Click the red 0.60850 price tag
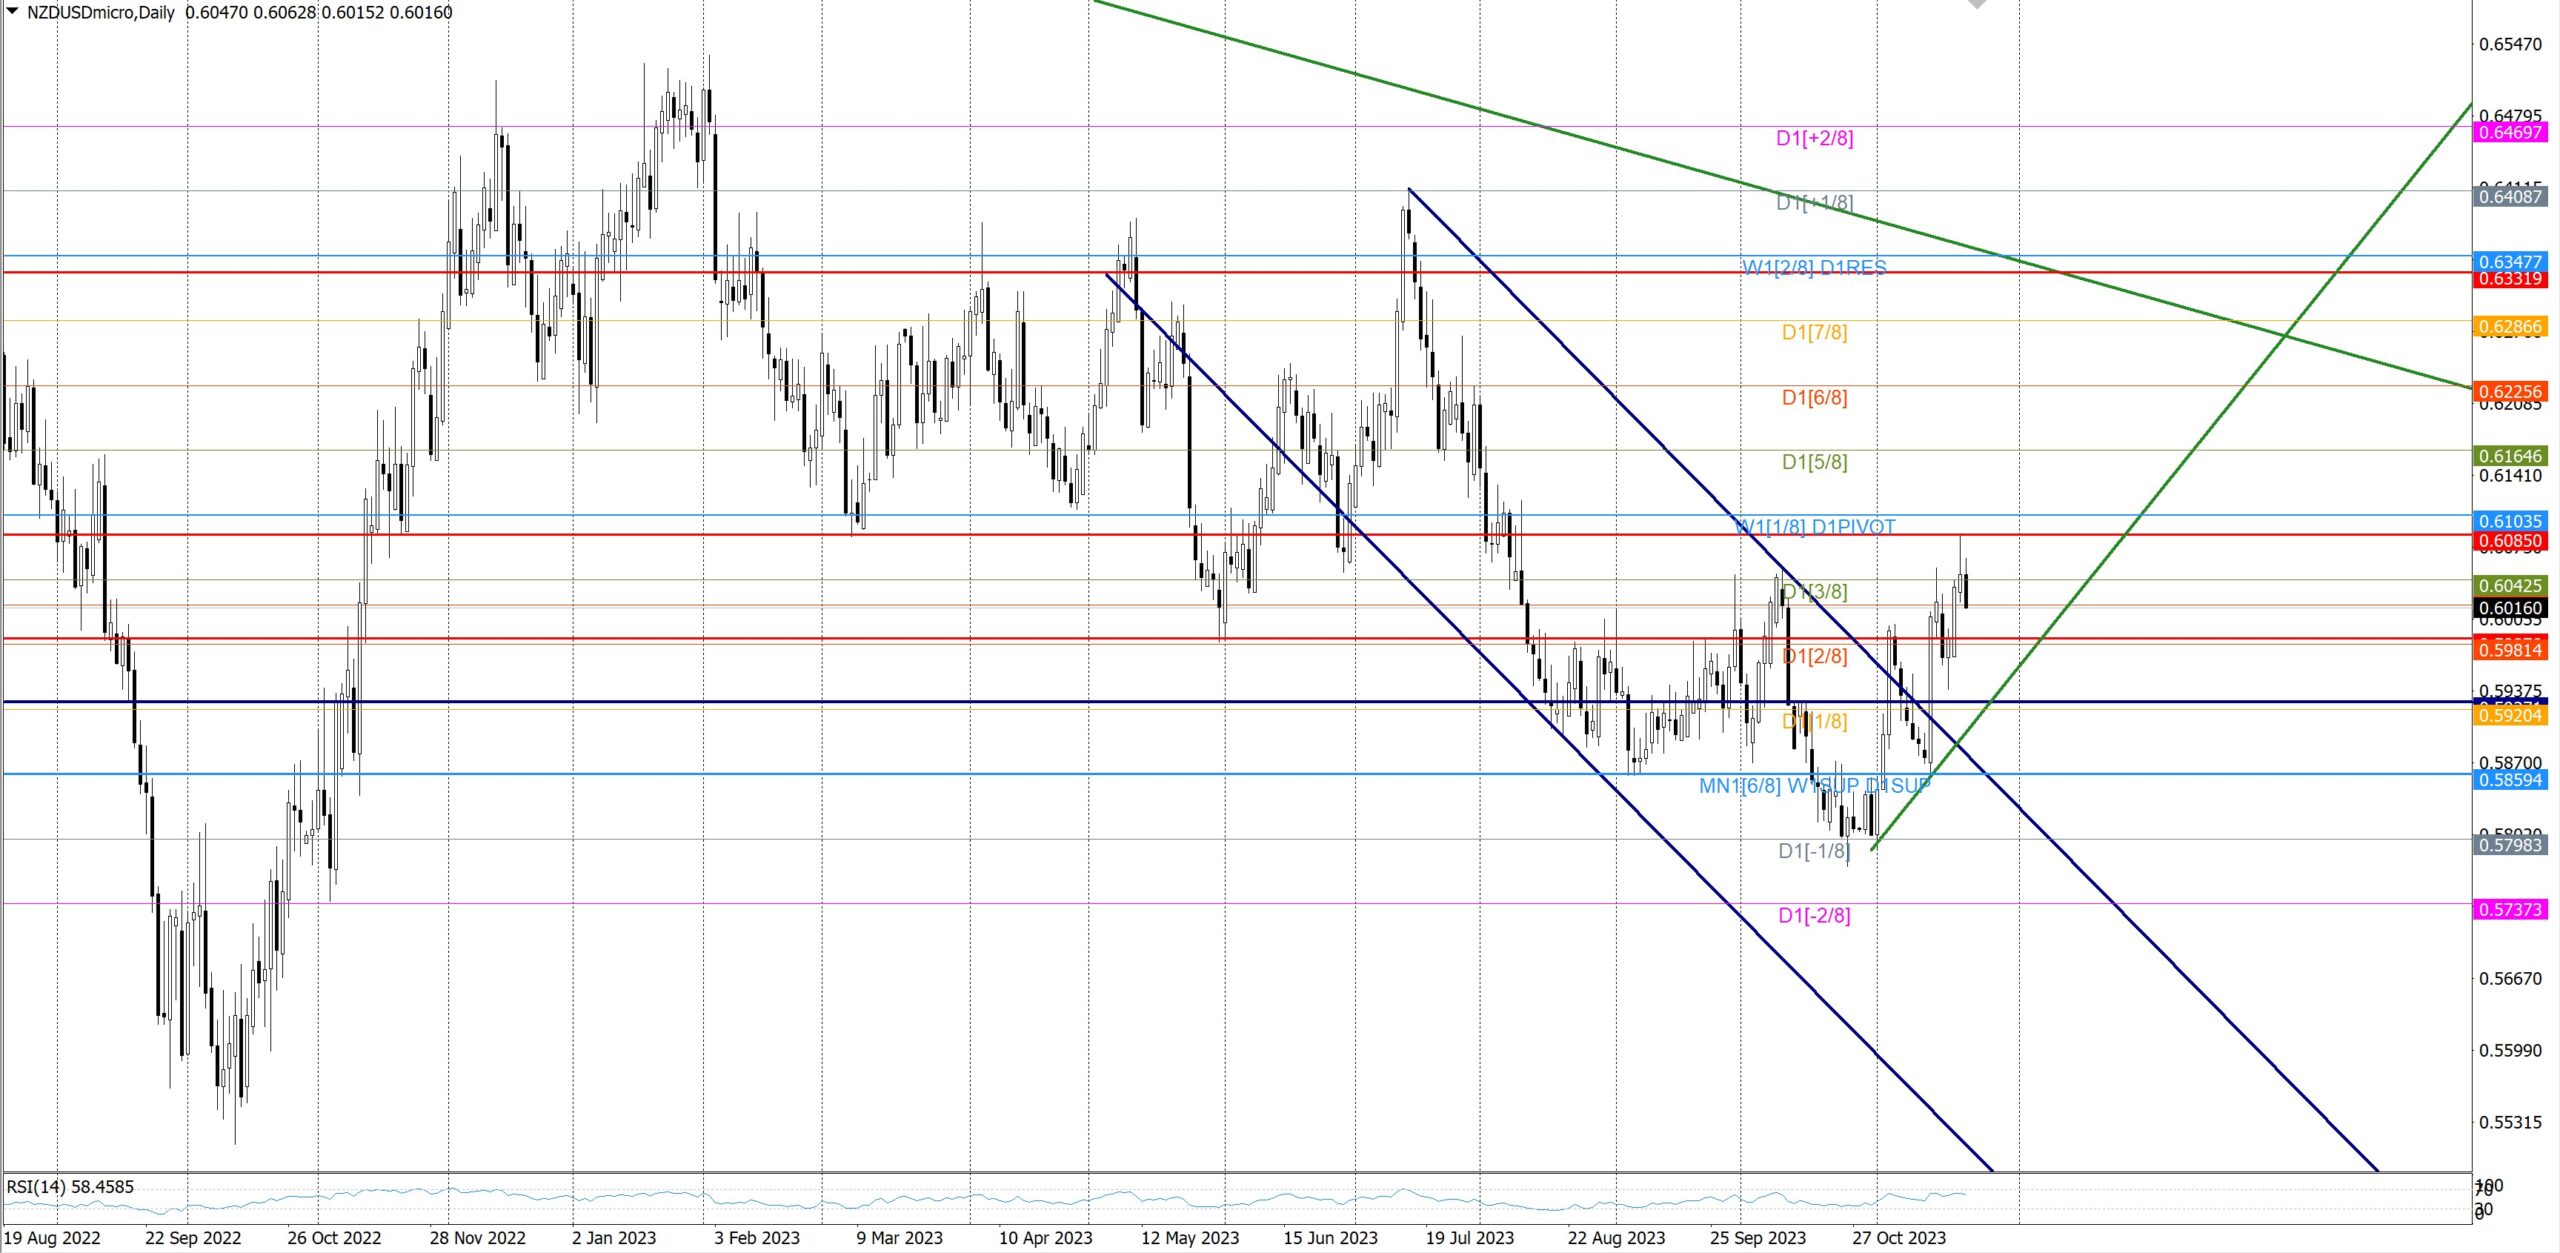The height and width of the screenshot is (1253, 2560). click(x=2510, y=541)
